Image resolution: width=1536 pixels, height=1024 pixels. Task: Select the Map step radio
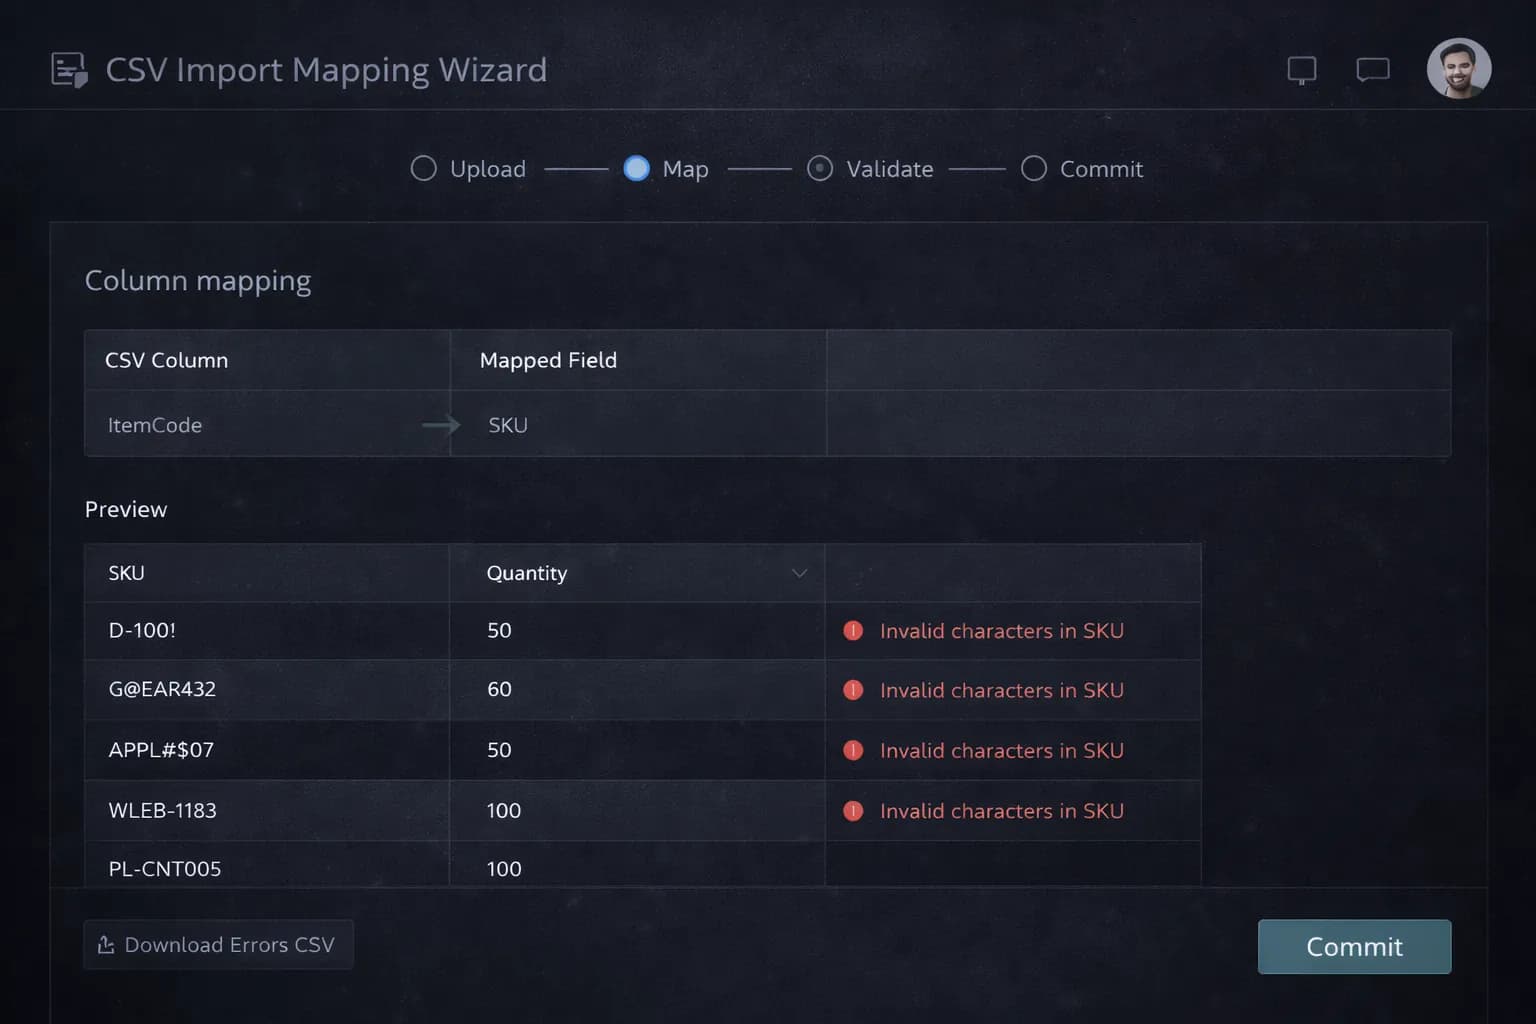[636, 169]
